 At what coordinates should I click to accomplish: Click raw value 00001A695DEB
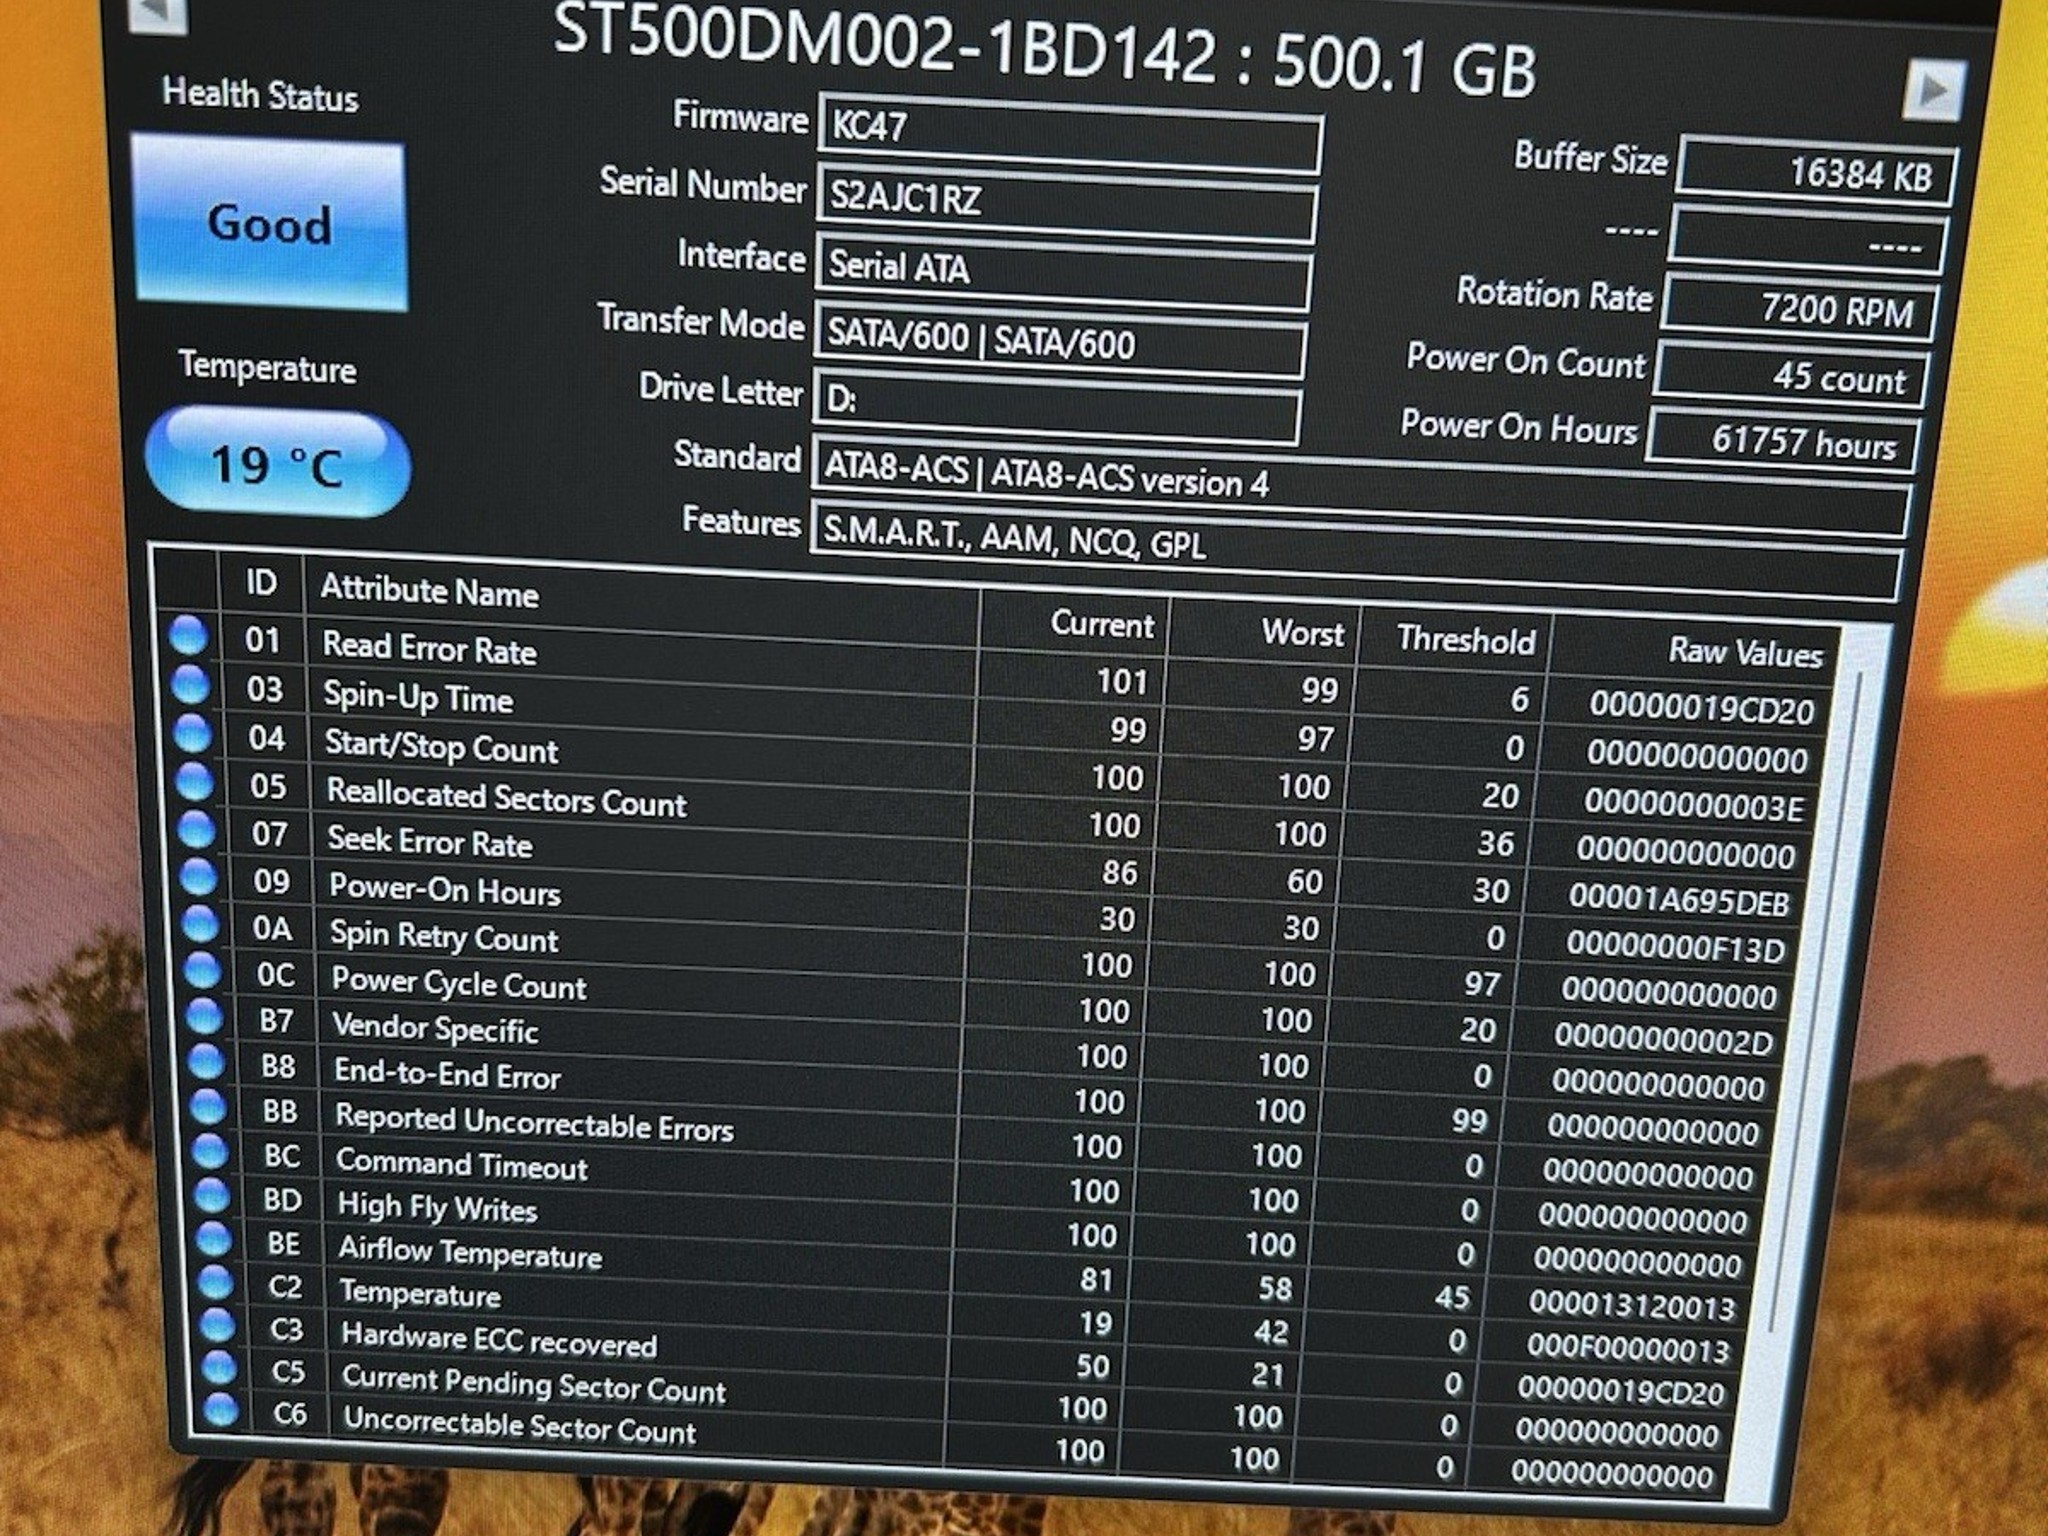(x=1678, y=900)
